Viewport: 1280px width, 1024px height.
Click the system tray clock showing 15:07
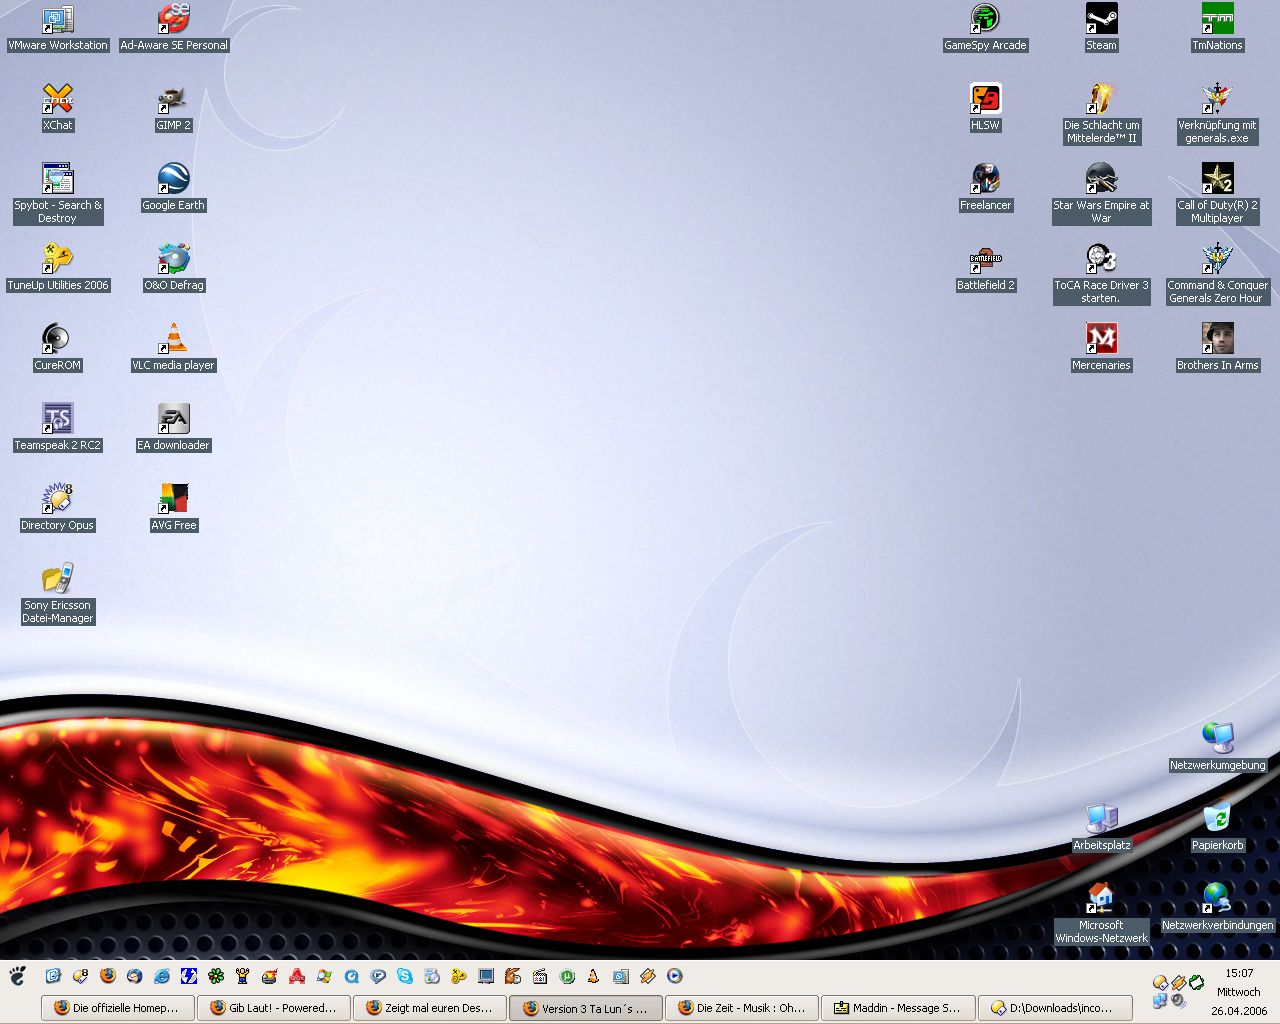(x=1239, y=973)
